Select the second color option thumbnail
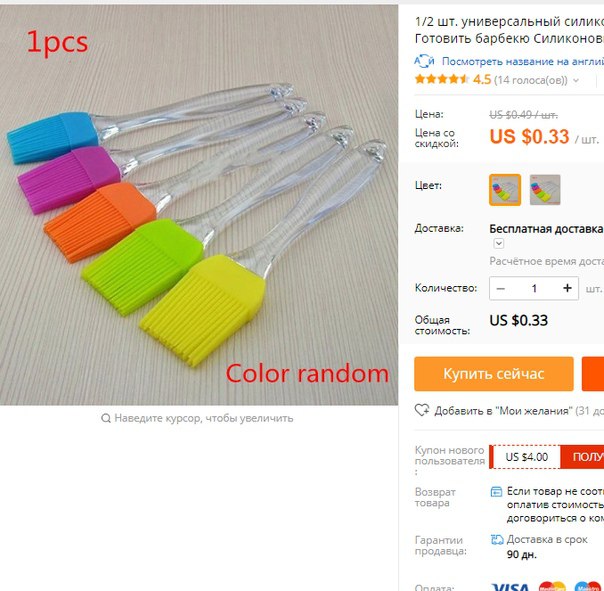 click(x=545, y=190)
